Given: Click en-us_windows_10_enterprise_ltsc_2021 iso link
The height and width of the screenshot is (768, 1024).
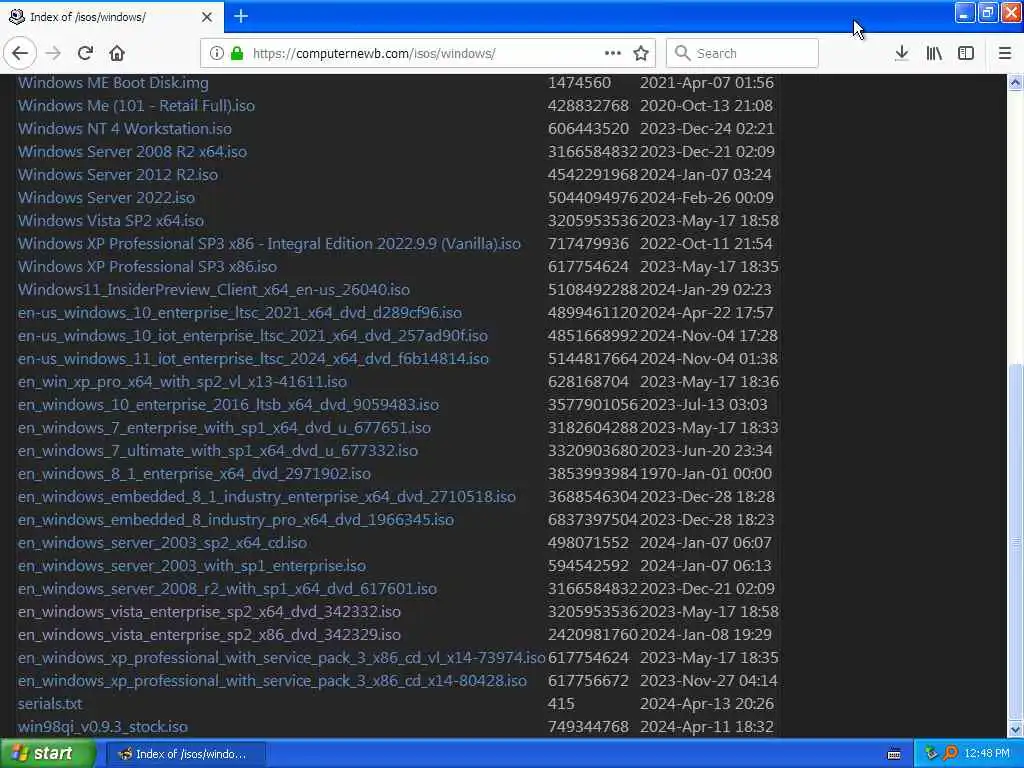Looking at the screenshot, I should (240, 313).
